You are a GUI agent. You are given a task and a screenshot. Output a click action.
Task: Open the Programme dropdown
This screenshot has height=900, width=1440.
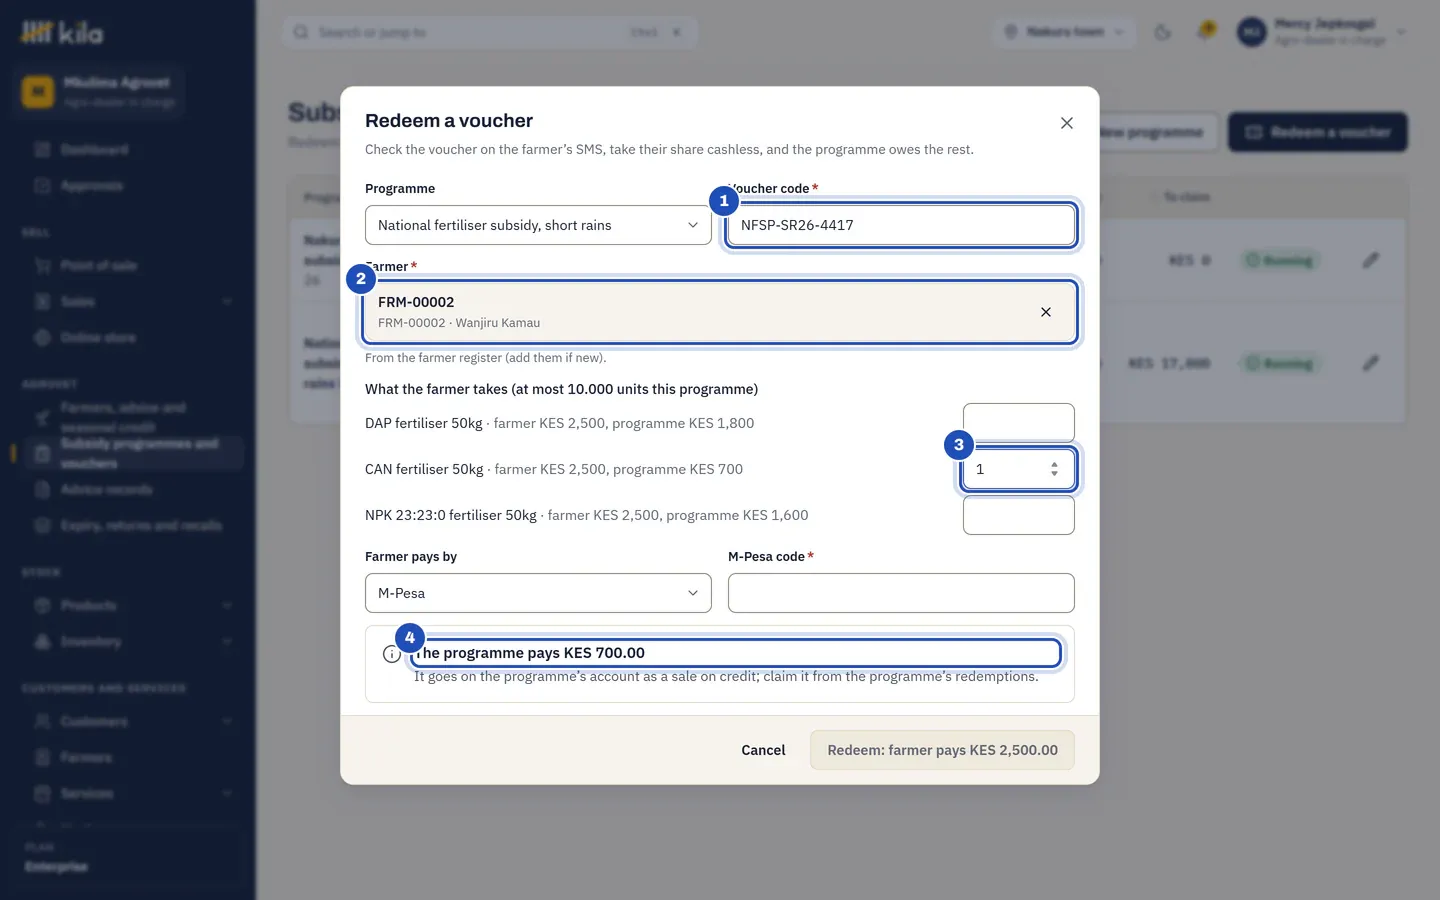[538, 225]
